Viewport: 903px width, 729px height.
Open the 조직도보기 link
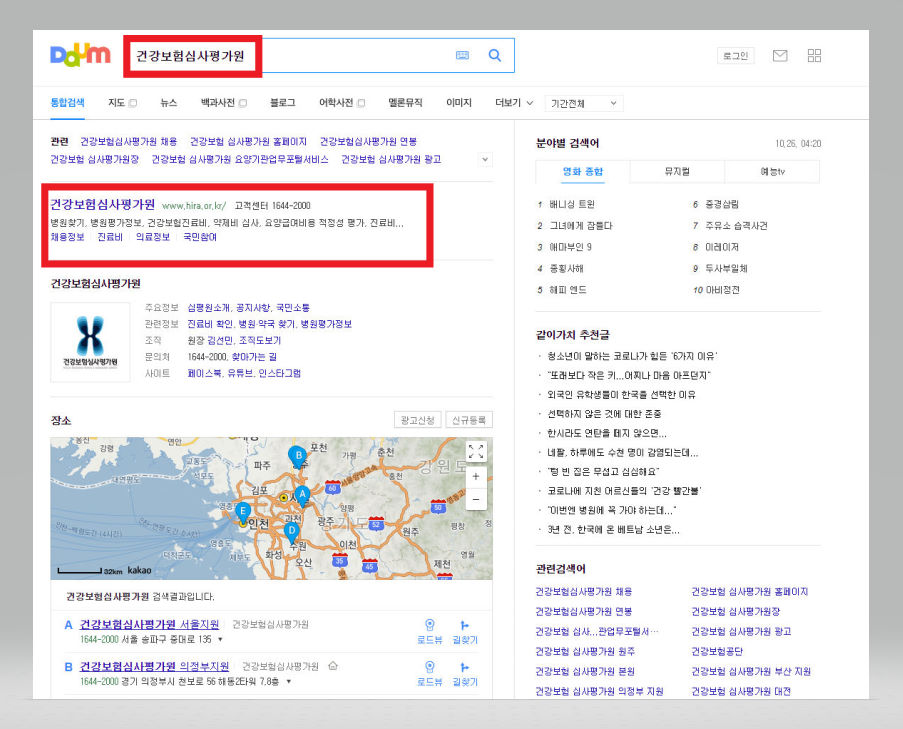260,340
